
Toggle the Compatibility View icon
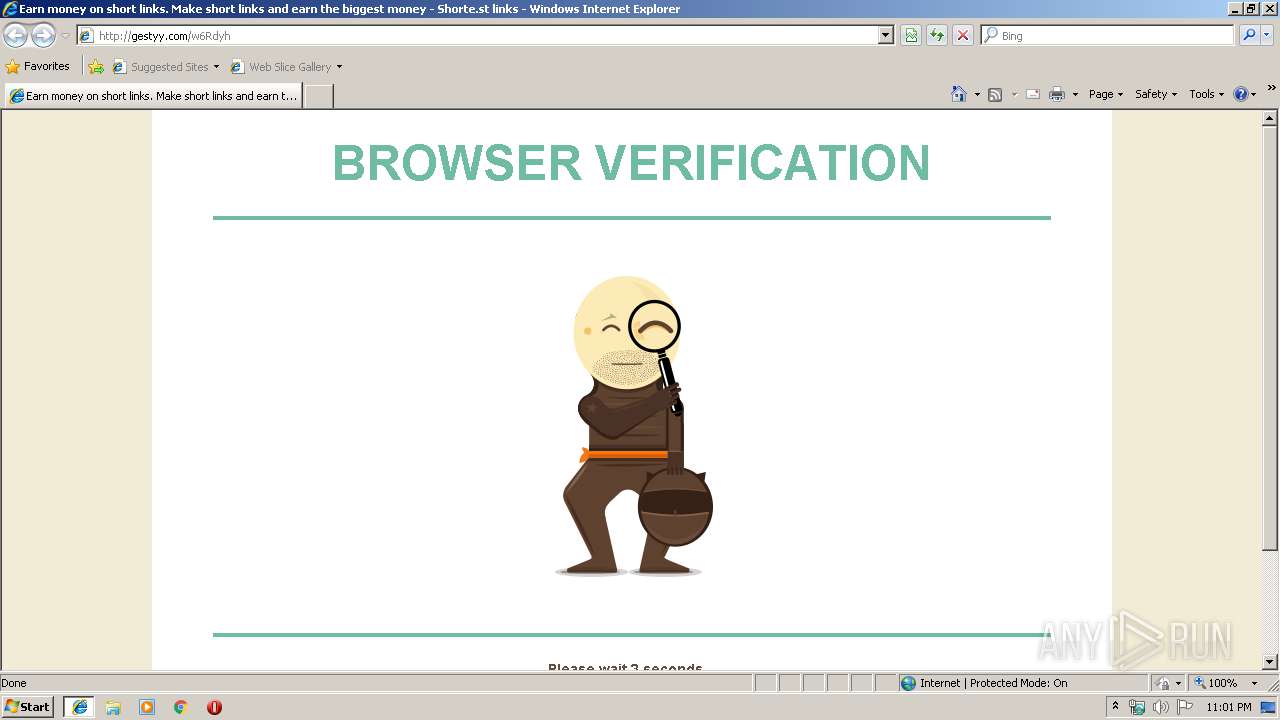coord(911,35)
